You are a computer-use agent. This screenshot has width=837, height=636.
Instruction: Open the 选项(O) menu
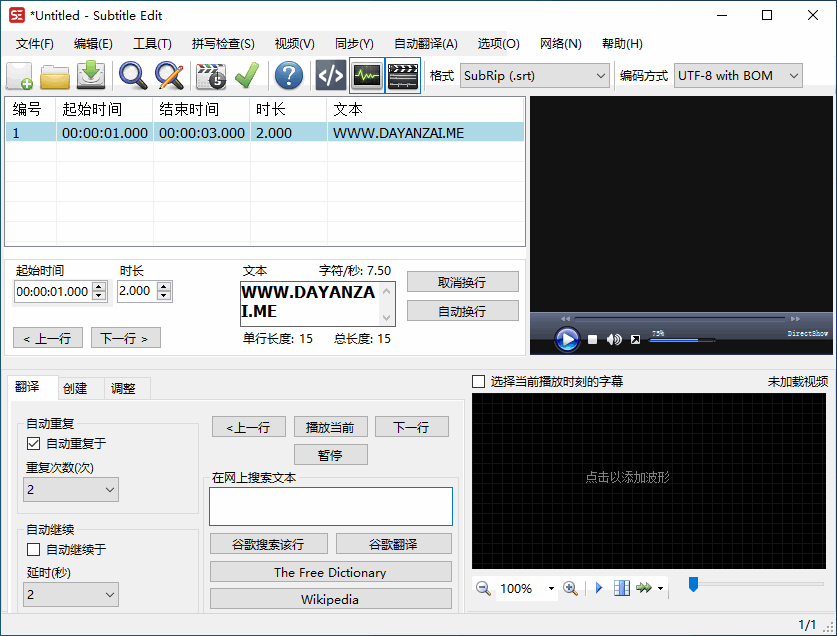[x=499, y=44]
